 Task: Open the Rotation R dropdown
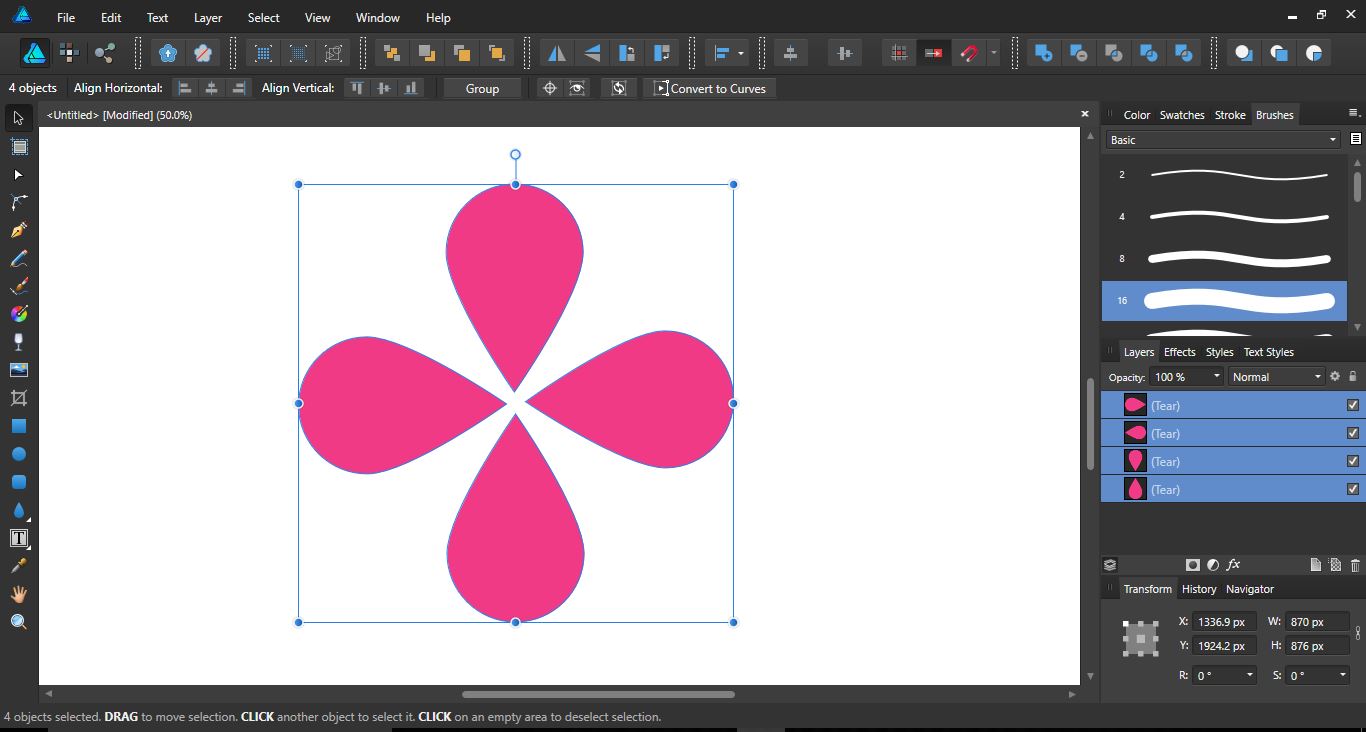point(1249,675)
